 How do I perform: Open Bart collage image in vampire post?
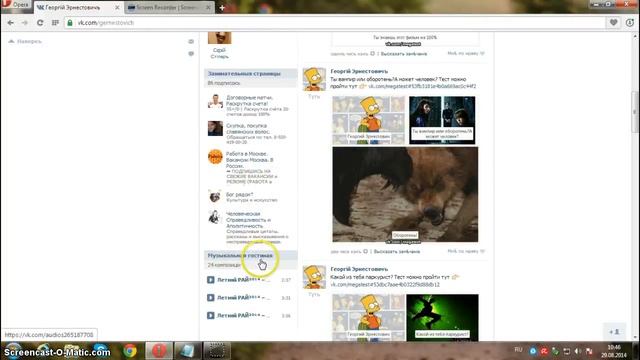369,120
